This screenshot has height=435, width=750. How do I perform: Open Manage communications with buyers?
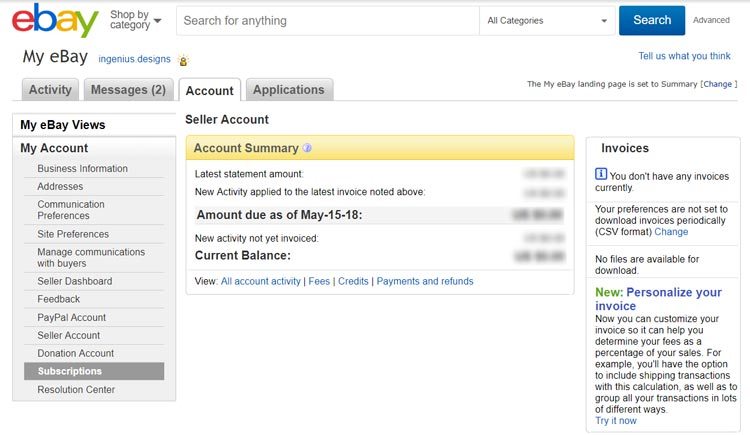pyautogui.click(x=91, y=257)
